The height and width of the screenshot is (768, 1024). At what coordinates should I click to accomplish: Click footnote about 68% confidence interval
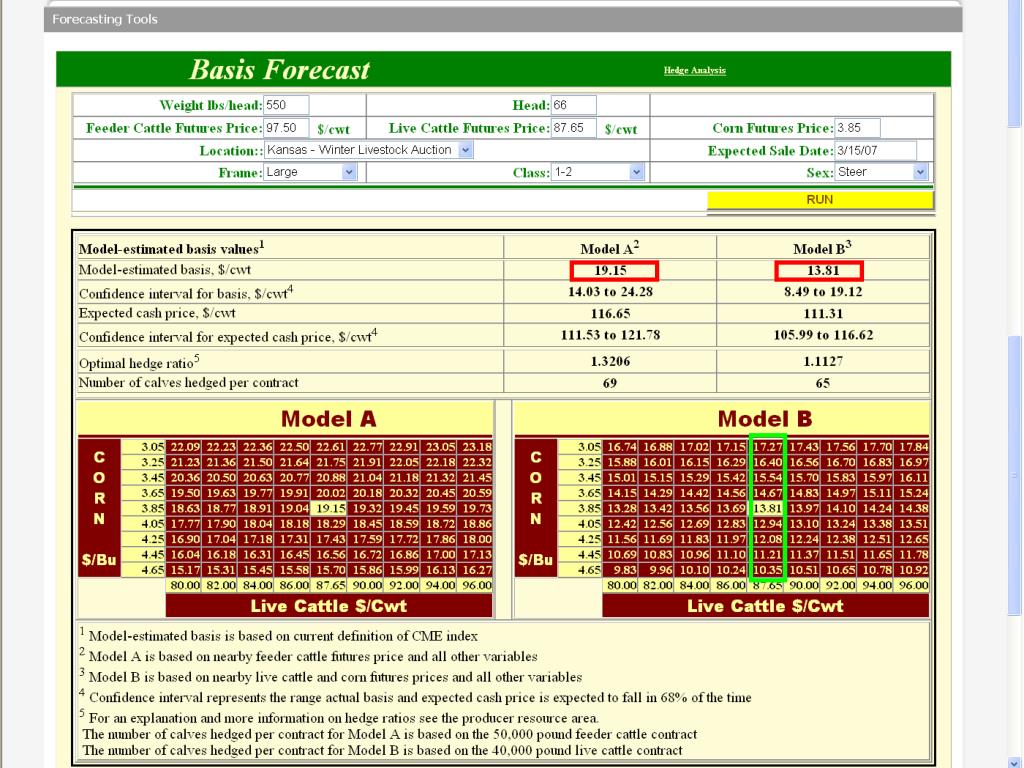tap(415, 697)
